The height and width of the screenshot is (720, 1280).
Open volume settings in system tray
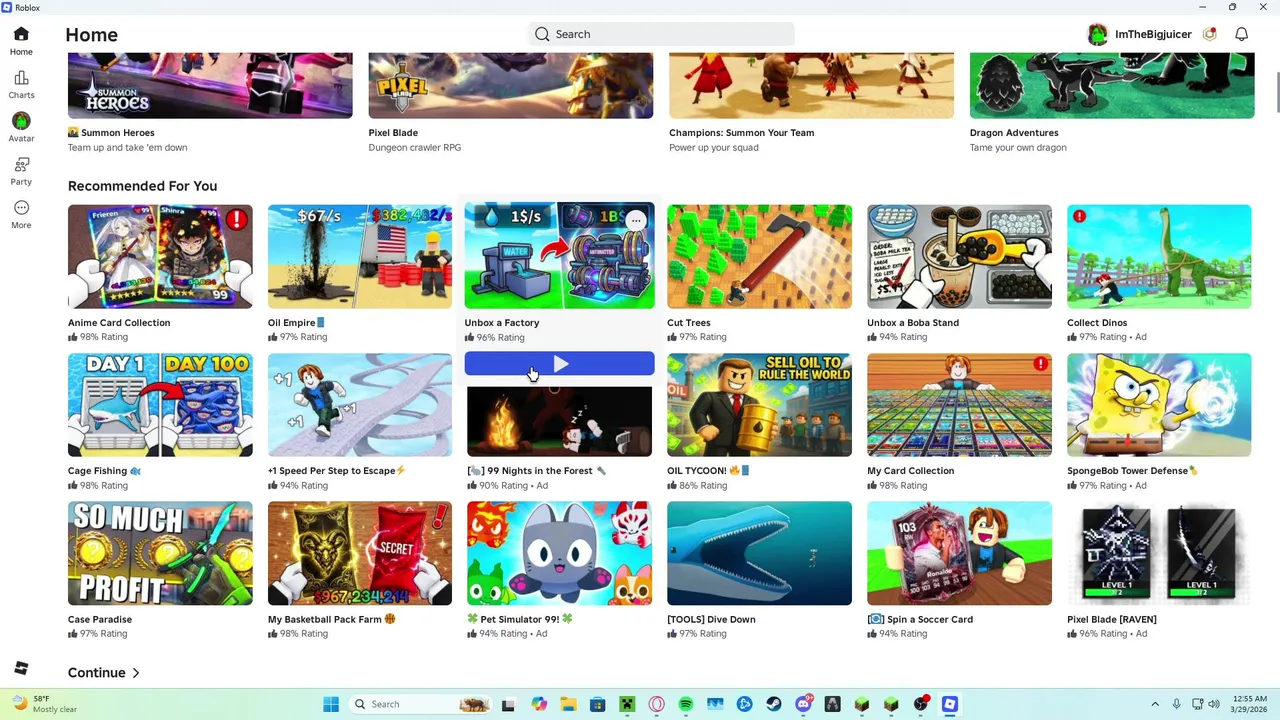tap(1215, 704)
